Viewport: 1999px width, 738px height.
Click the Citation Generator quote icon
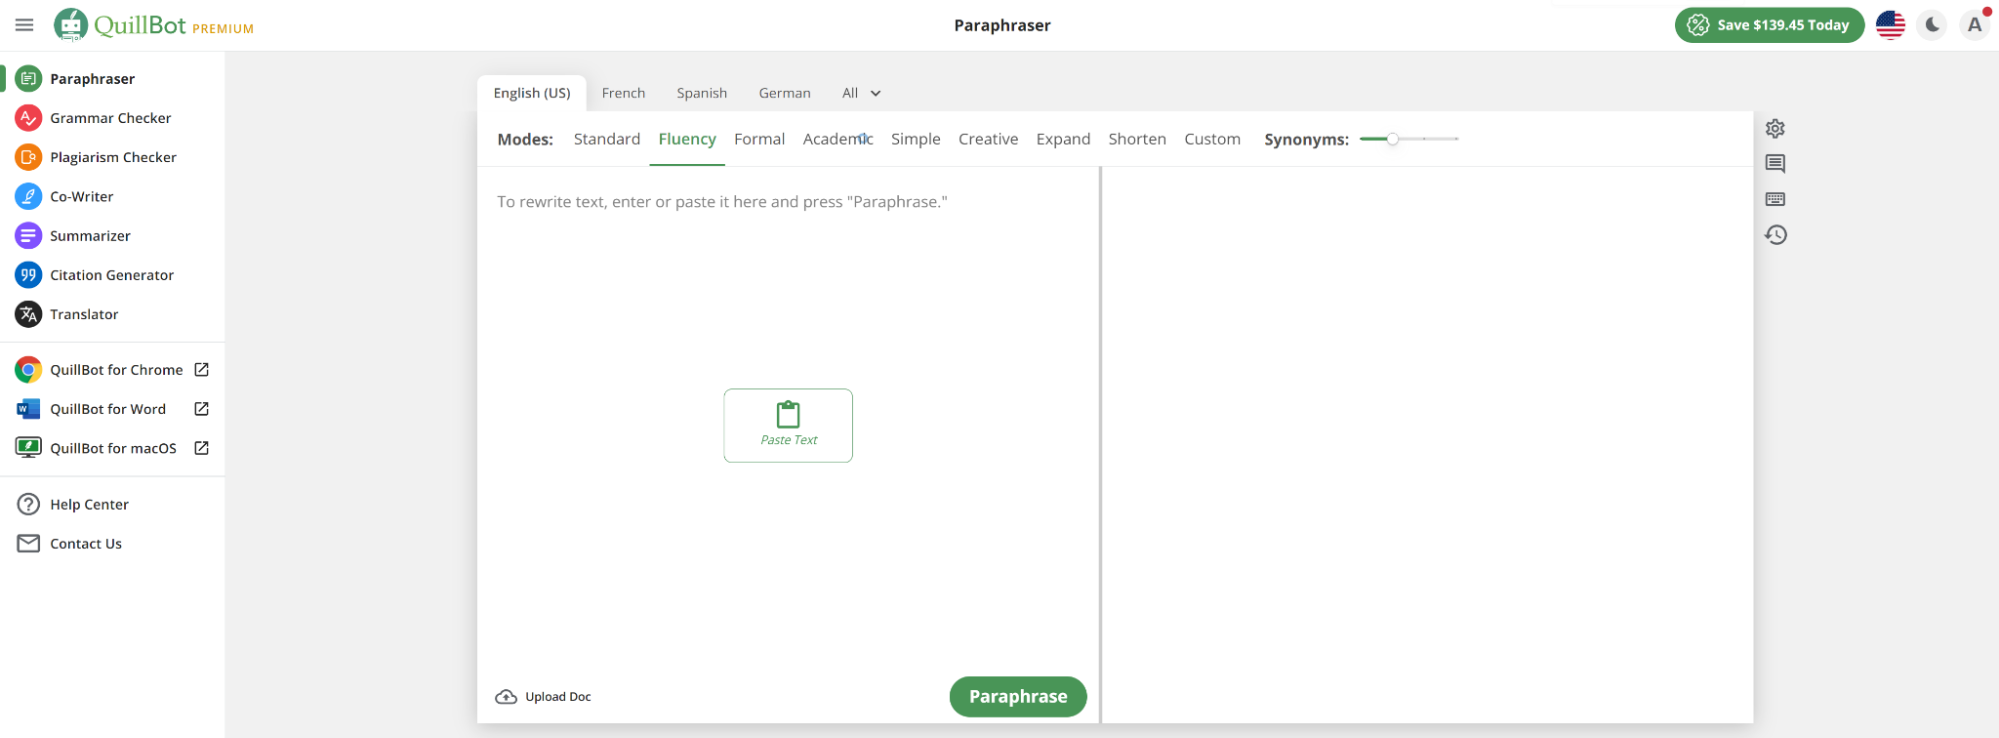[28, 275]
